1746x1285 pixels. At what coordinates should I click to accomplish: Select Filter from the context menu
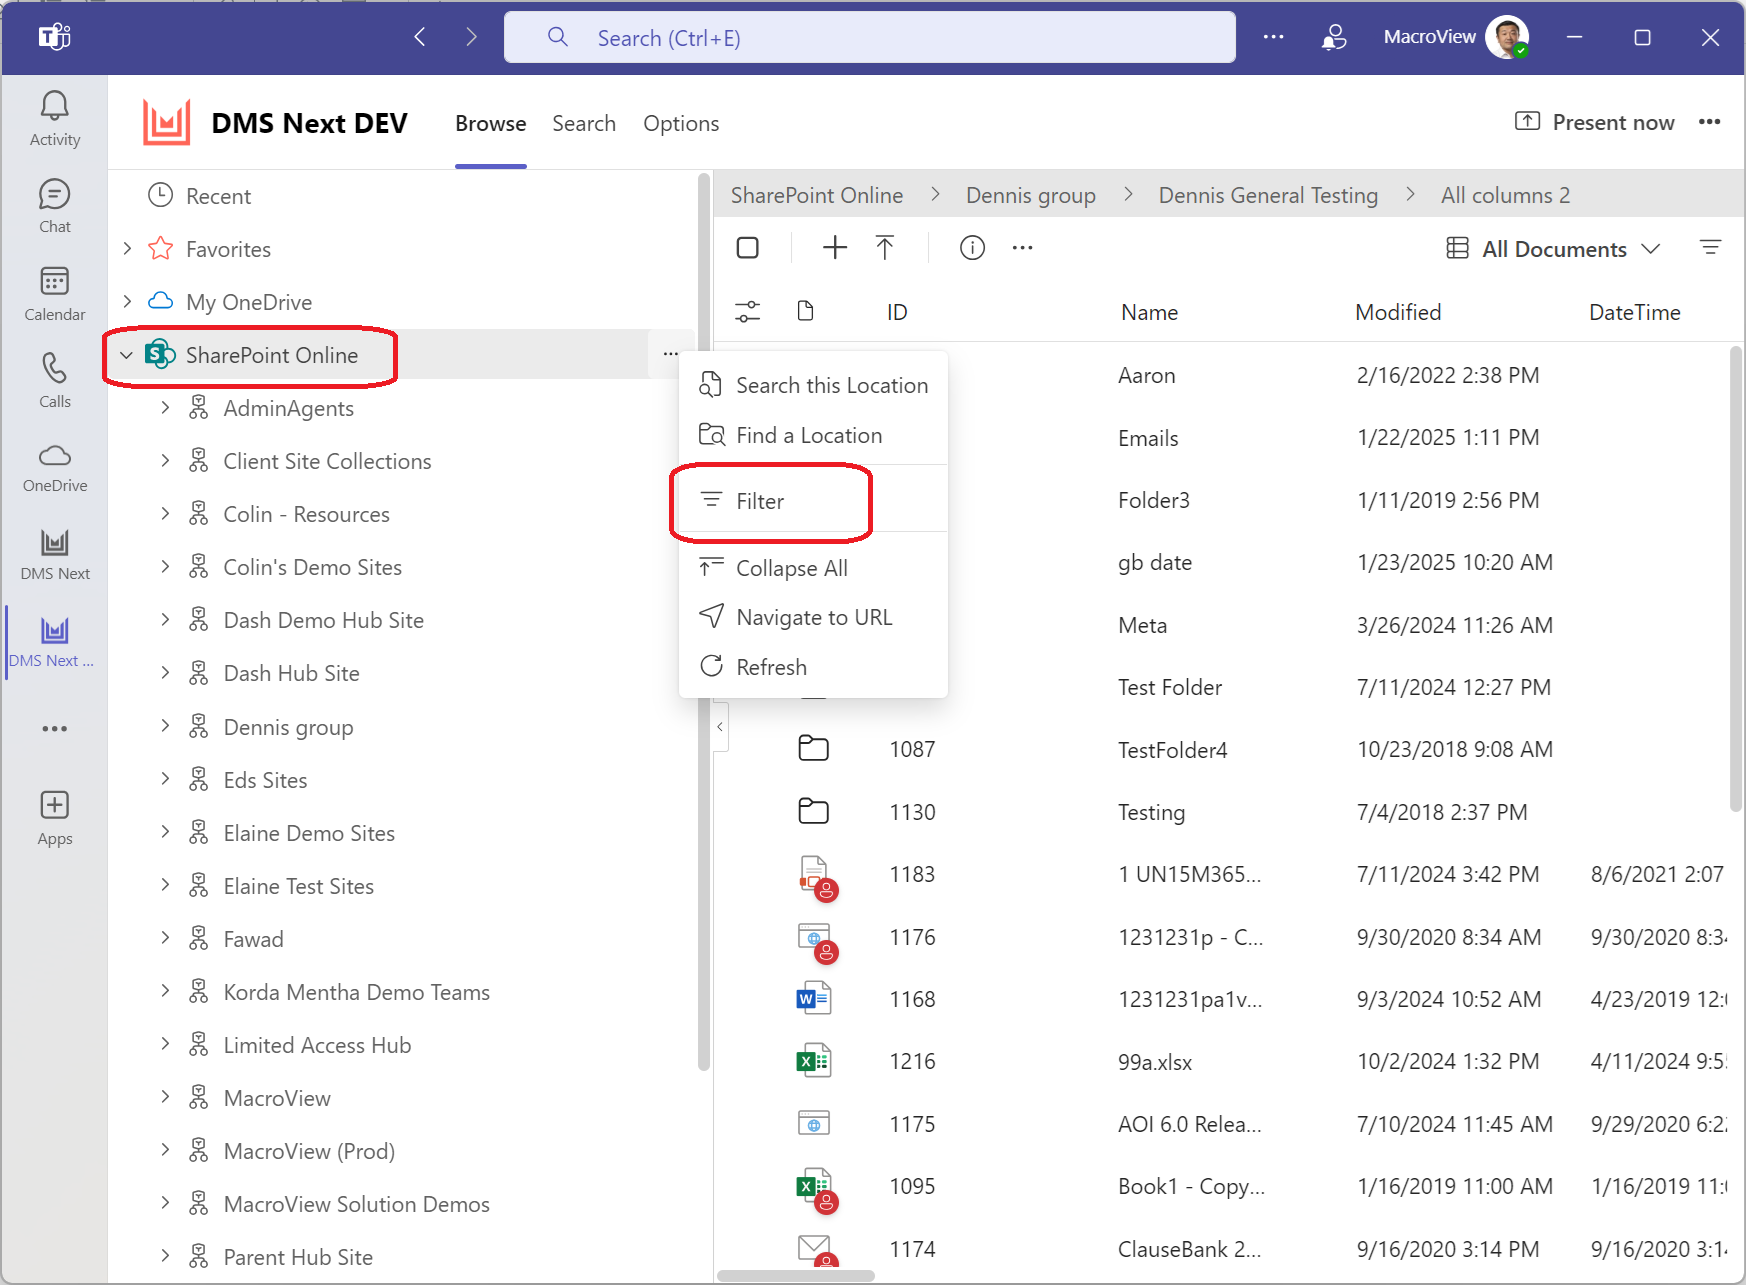[x=813, y=501]
